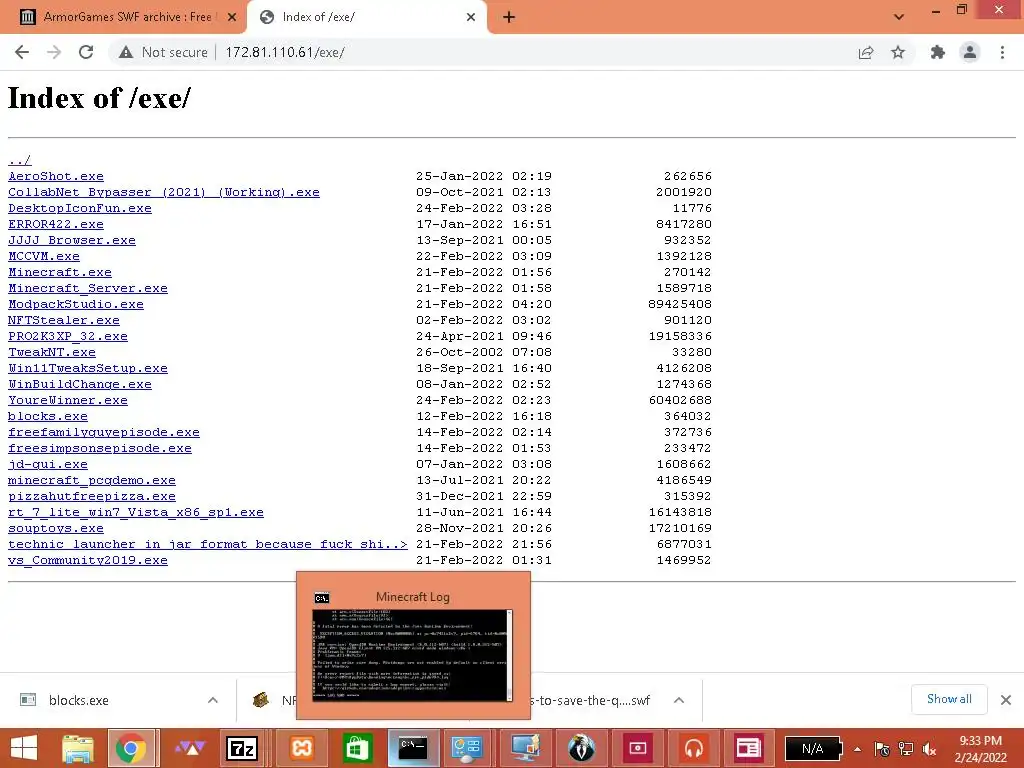Viewport: 1024px width, 768px height.
Task: Click the address bar URL
Action: [x=285, y=52]
